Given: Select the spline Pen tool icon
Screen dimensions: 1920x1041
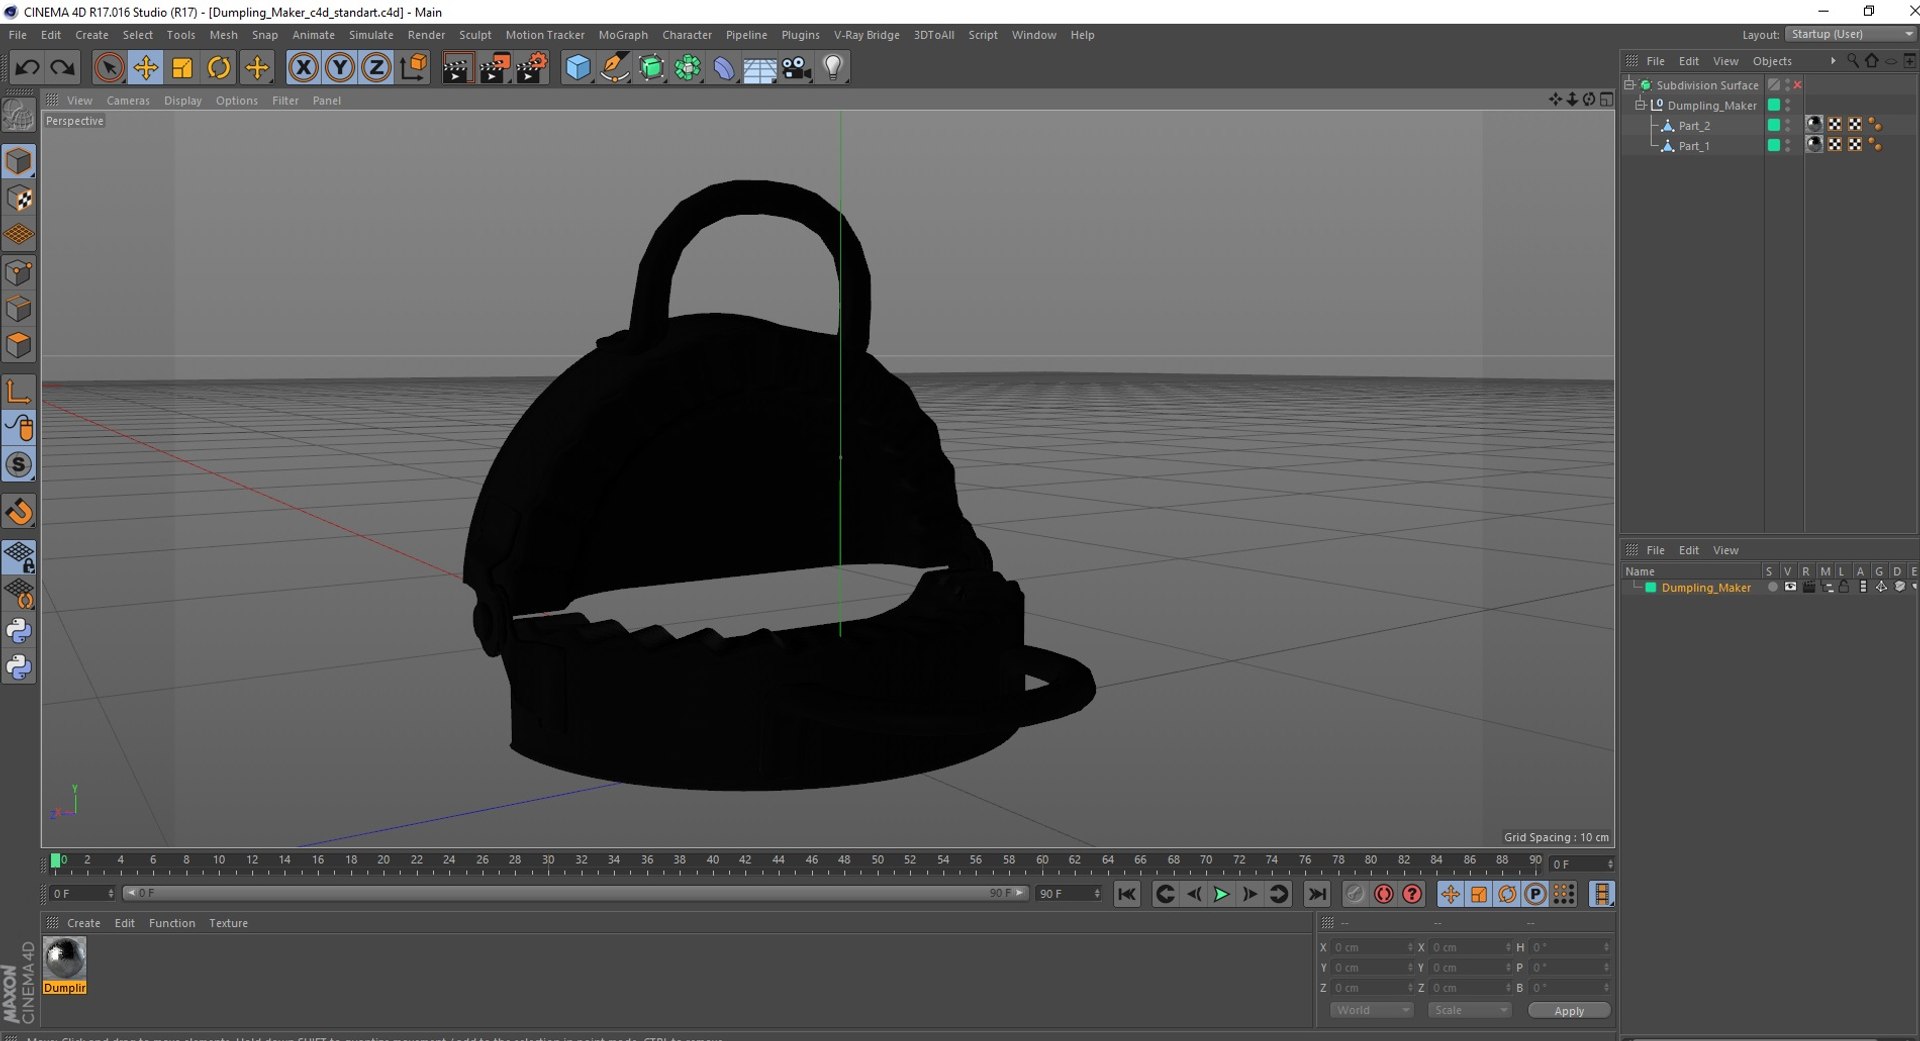Looking at the screenshot, I should click(x=615, y=68).
